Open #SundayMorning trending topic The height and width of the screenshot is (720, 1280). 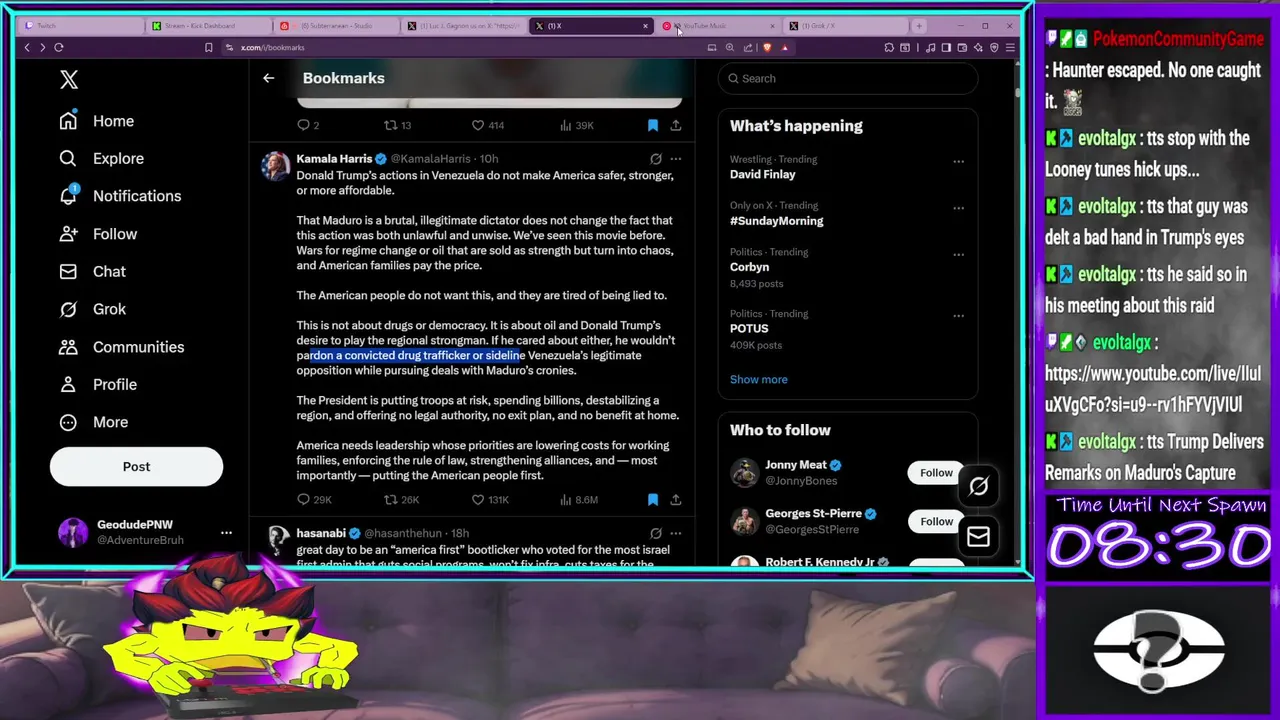(x=777, y=221)
